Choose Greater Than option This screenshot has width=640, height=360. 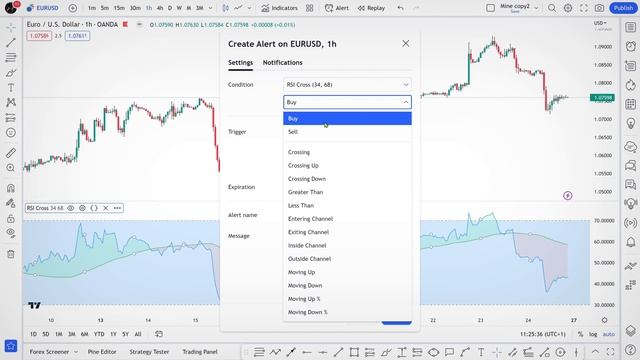tap(347, 192)
